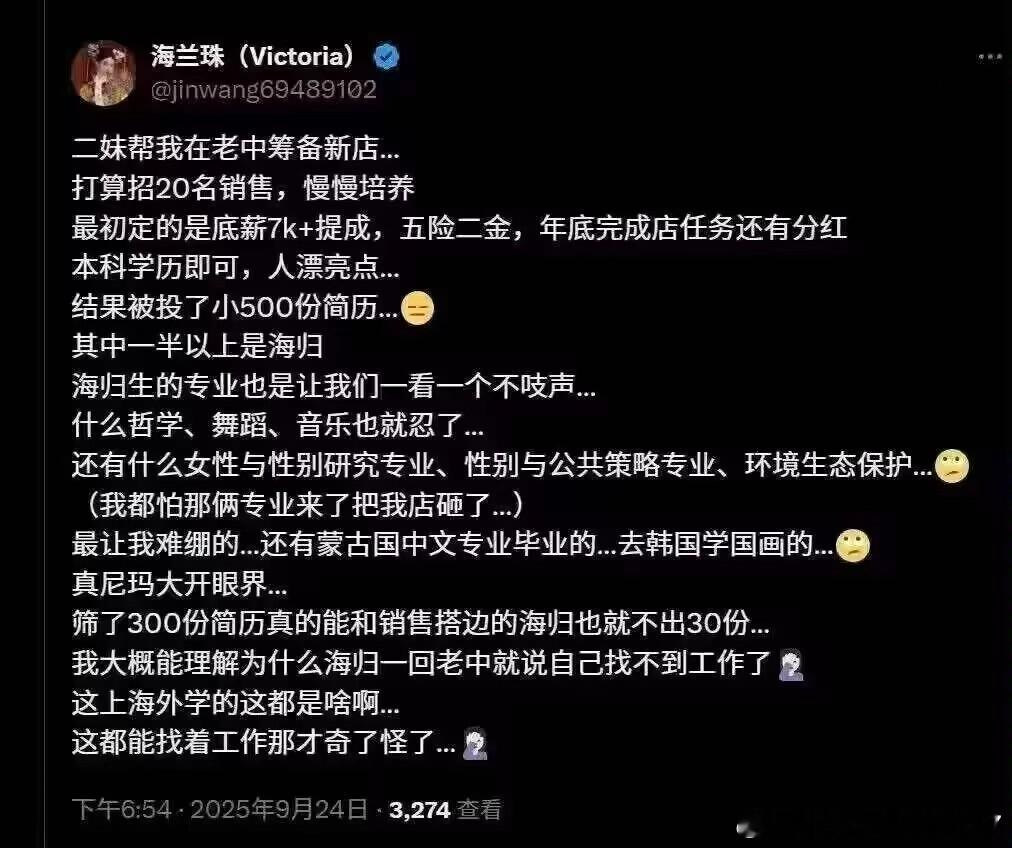Viewport: 1012px width, 848px height.
Task: Open the display name 海兰珠（Victoria）
Action: click(253, 56)
